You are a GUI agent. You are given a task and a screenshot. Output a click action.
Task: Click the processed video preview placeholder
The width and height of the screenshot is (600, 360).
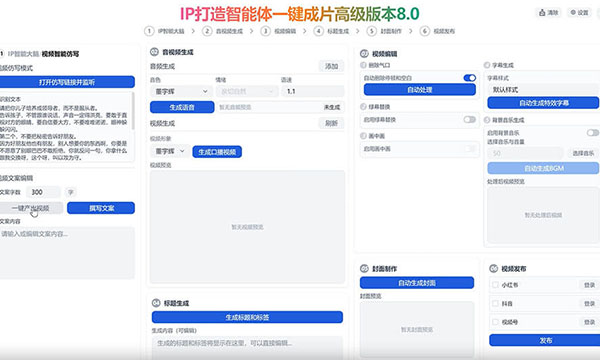click(x=543, y=215)
